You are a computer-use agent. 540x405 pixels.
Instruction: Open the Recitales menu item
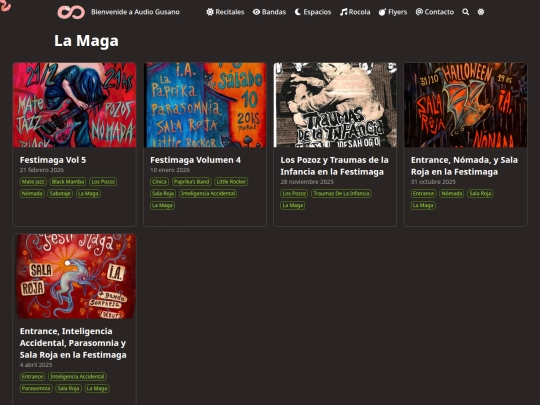[x=225, y=12]
